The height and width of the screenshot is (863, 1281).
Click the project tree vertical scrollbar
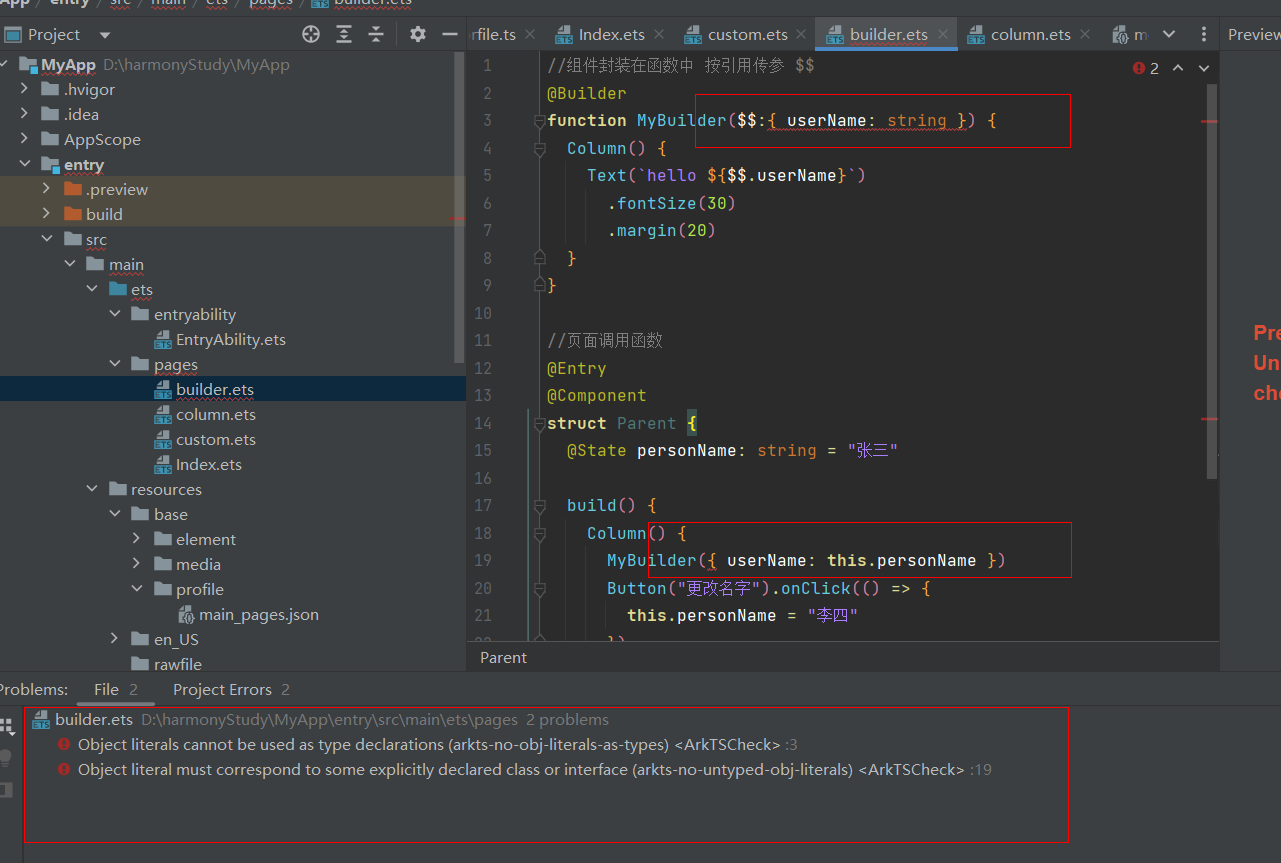click(x=460, y=208)
